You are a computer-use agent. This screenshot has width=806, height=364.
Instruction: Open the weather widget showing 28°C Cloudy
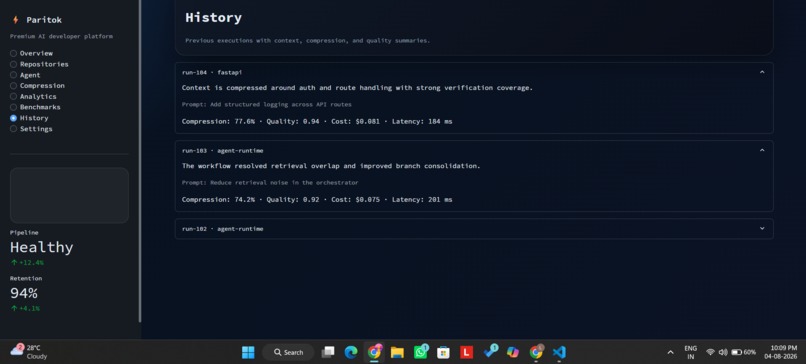[28, 352]
